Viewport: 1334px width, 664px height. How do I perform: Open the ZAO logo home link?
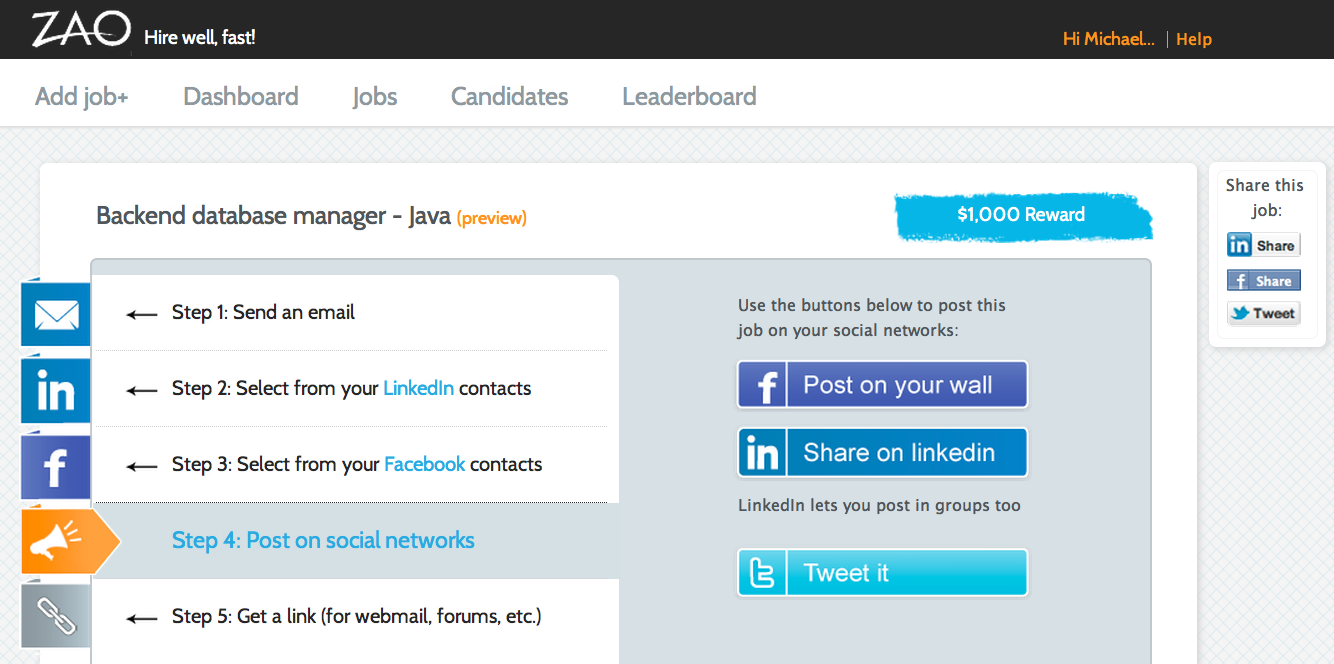[x=81, y=31]
